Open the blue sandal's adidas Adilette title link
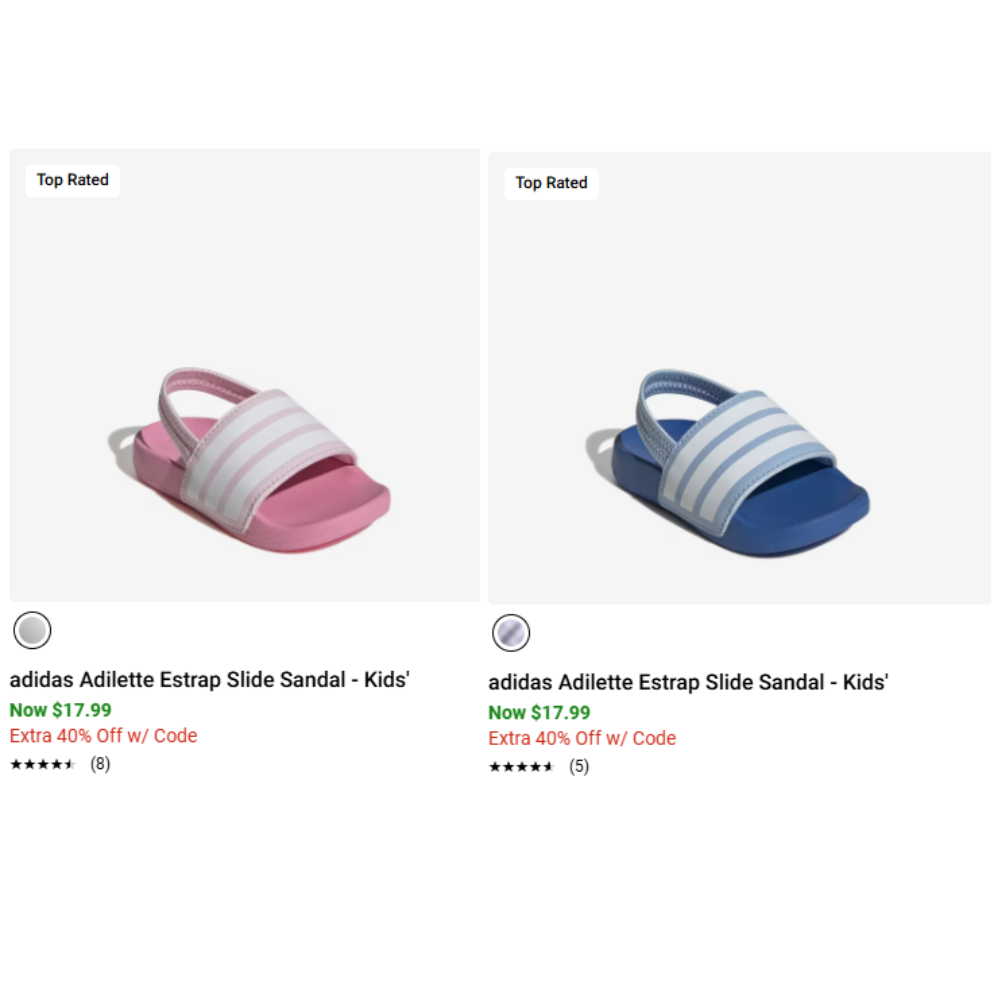Screen dimensions: 1000x1000 688,682
